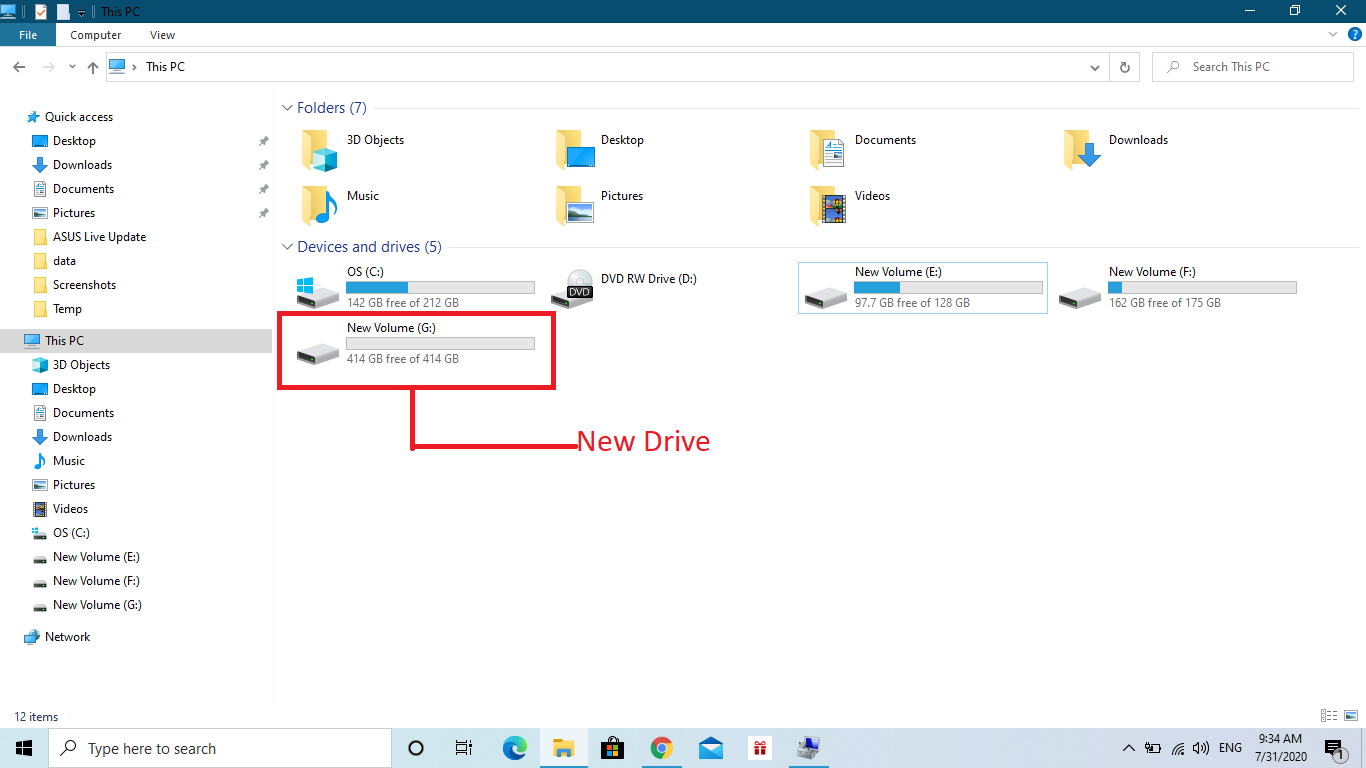
Task: Switch to the View ribbon tab
Action: 162,34
